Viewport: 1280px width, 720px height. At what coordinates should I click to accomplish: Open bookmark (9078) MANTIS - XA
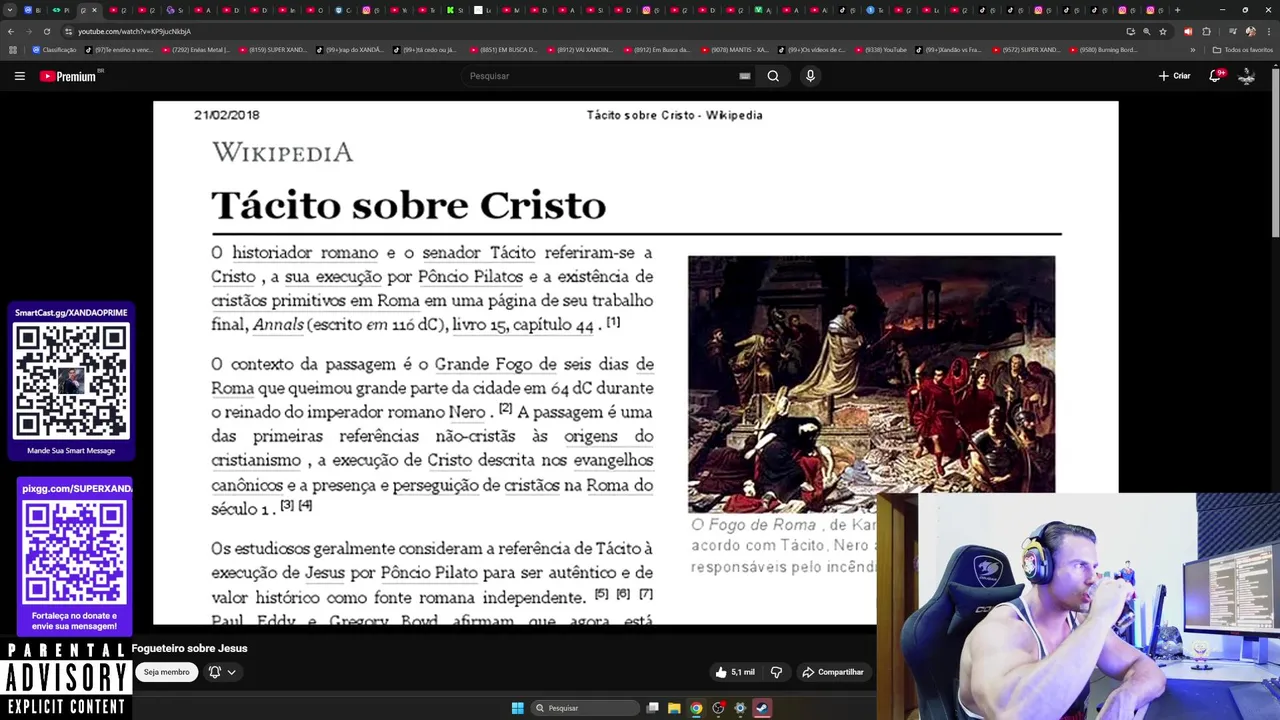734,50
